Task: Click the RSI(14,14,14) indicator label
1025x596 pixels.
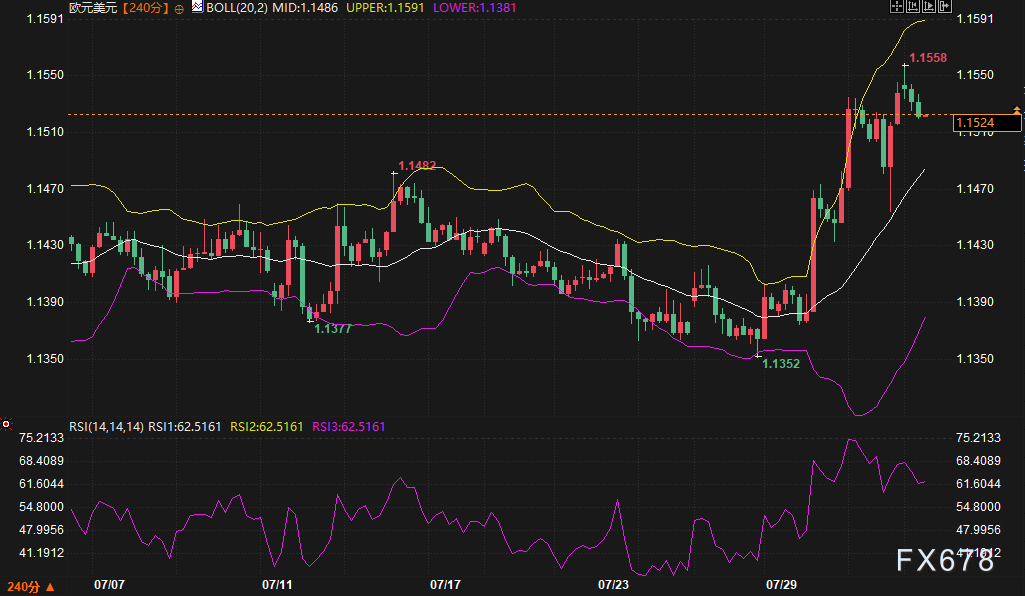Action: (x=107, y=427)
